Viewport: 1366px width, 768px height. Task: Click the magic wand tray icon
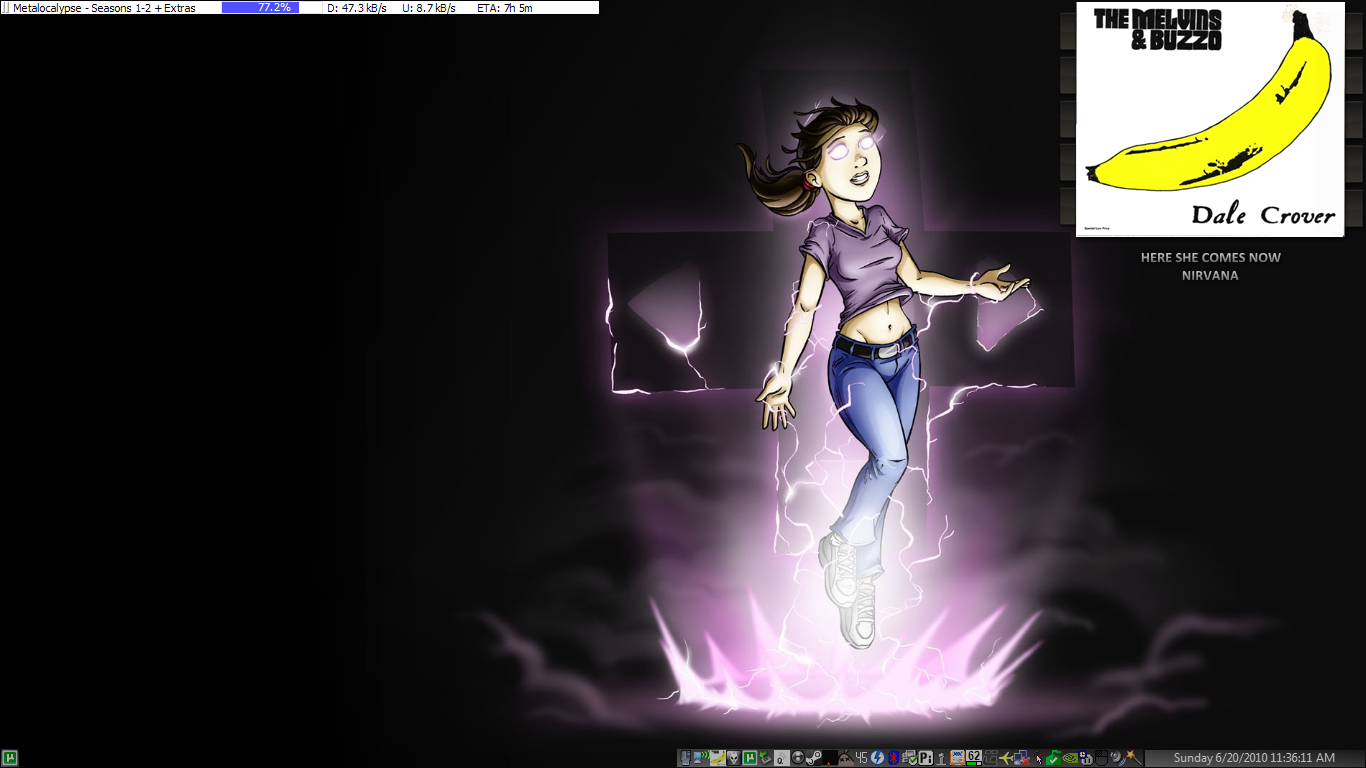1132,758
